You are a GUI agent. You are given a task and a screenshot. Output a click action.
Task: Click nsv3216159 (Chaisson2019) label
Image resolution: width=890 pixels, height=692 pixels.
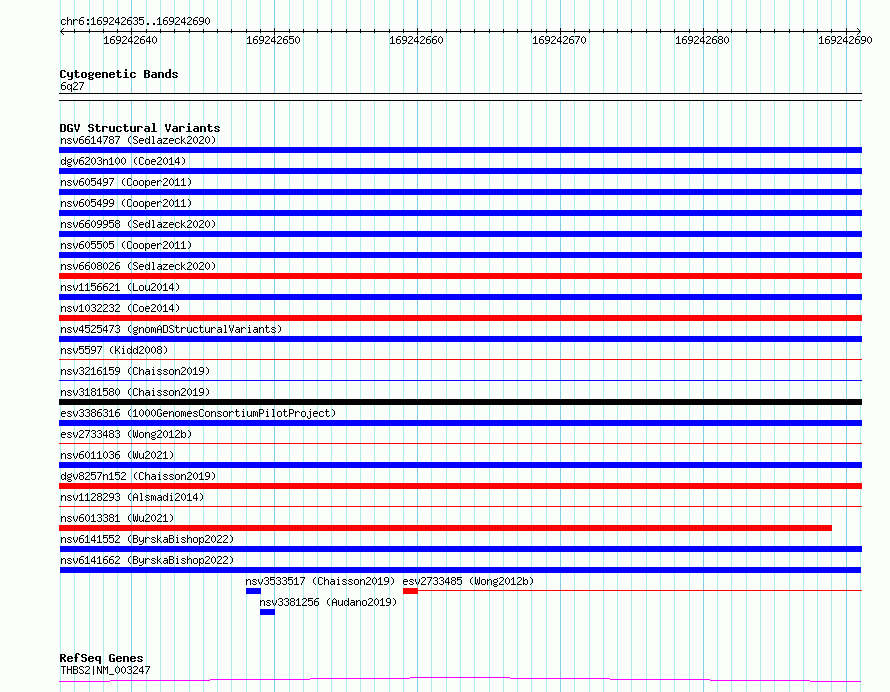click(135, 371)
